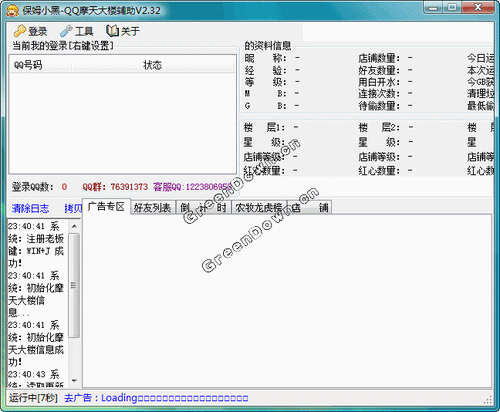Screen dimensions: 500x412
Task: Switch to the 农牧龙虎榜 tab
Action: (259, 208)
